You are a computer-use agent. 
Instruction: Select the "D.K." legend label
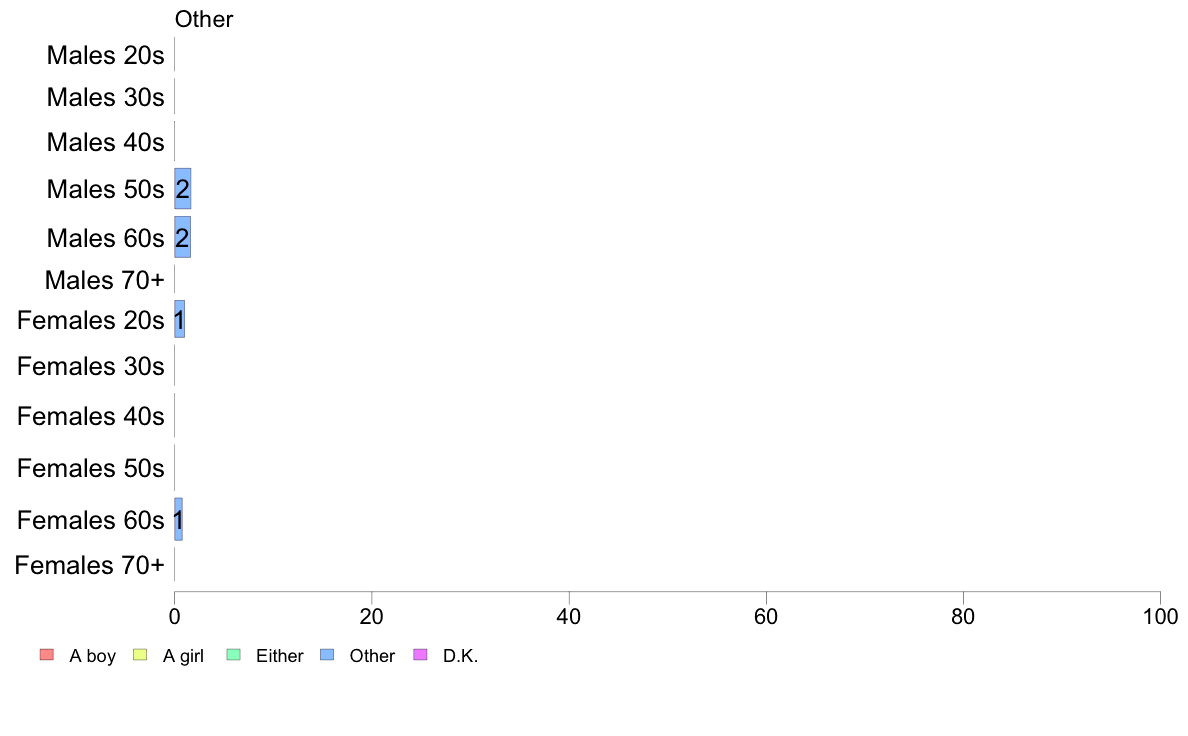point(461,656)
